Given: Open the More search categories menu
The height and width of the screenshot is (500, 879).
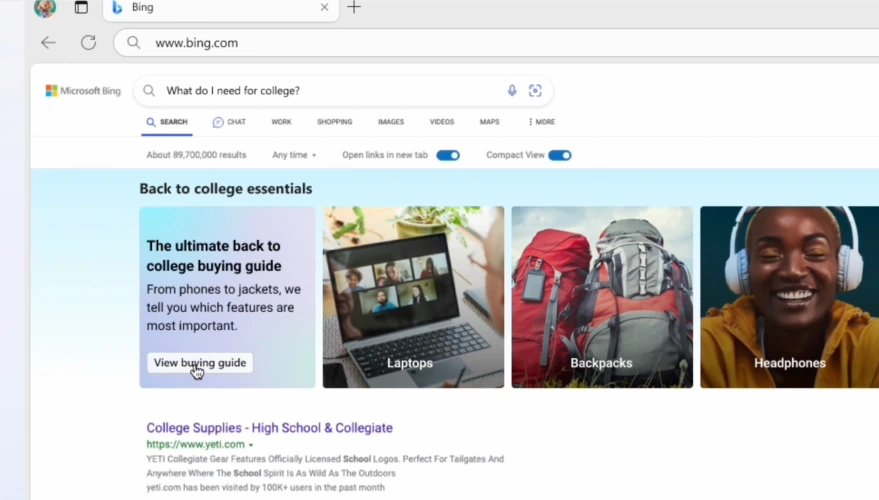Looking at the screenshot, I should [541, 122].
